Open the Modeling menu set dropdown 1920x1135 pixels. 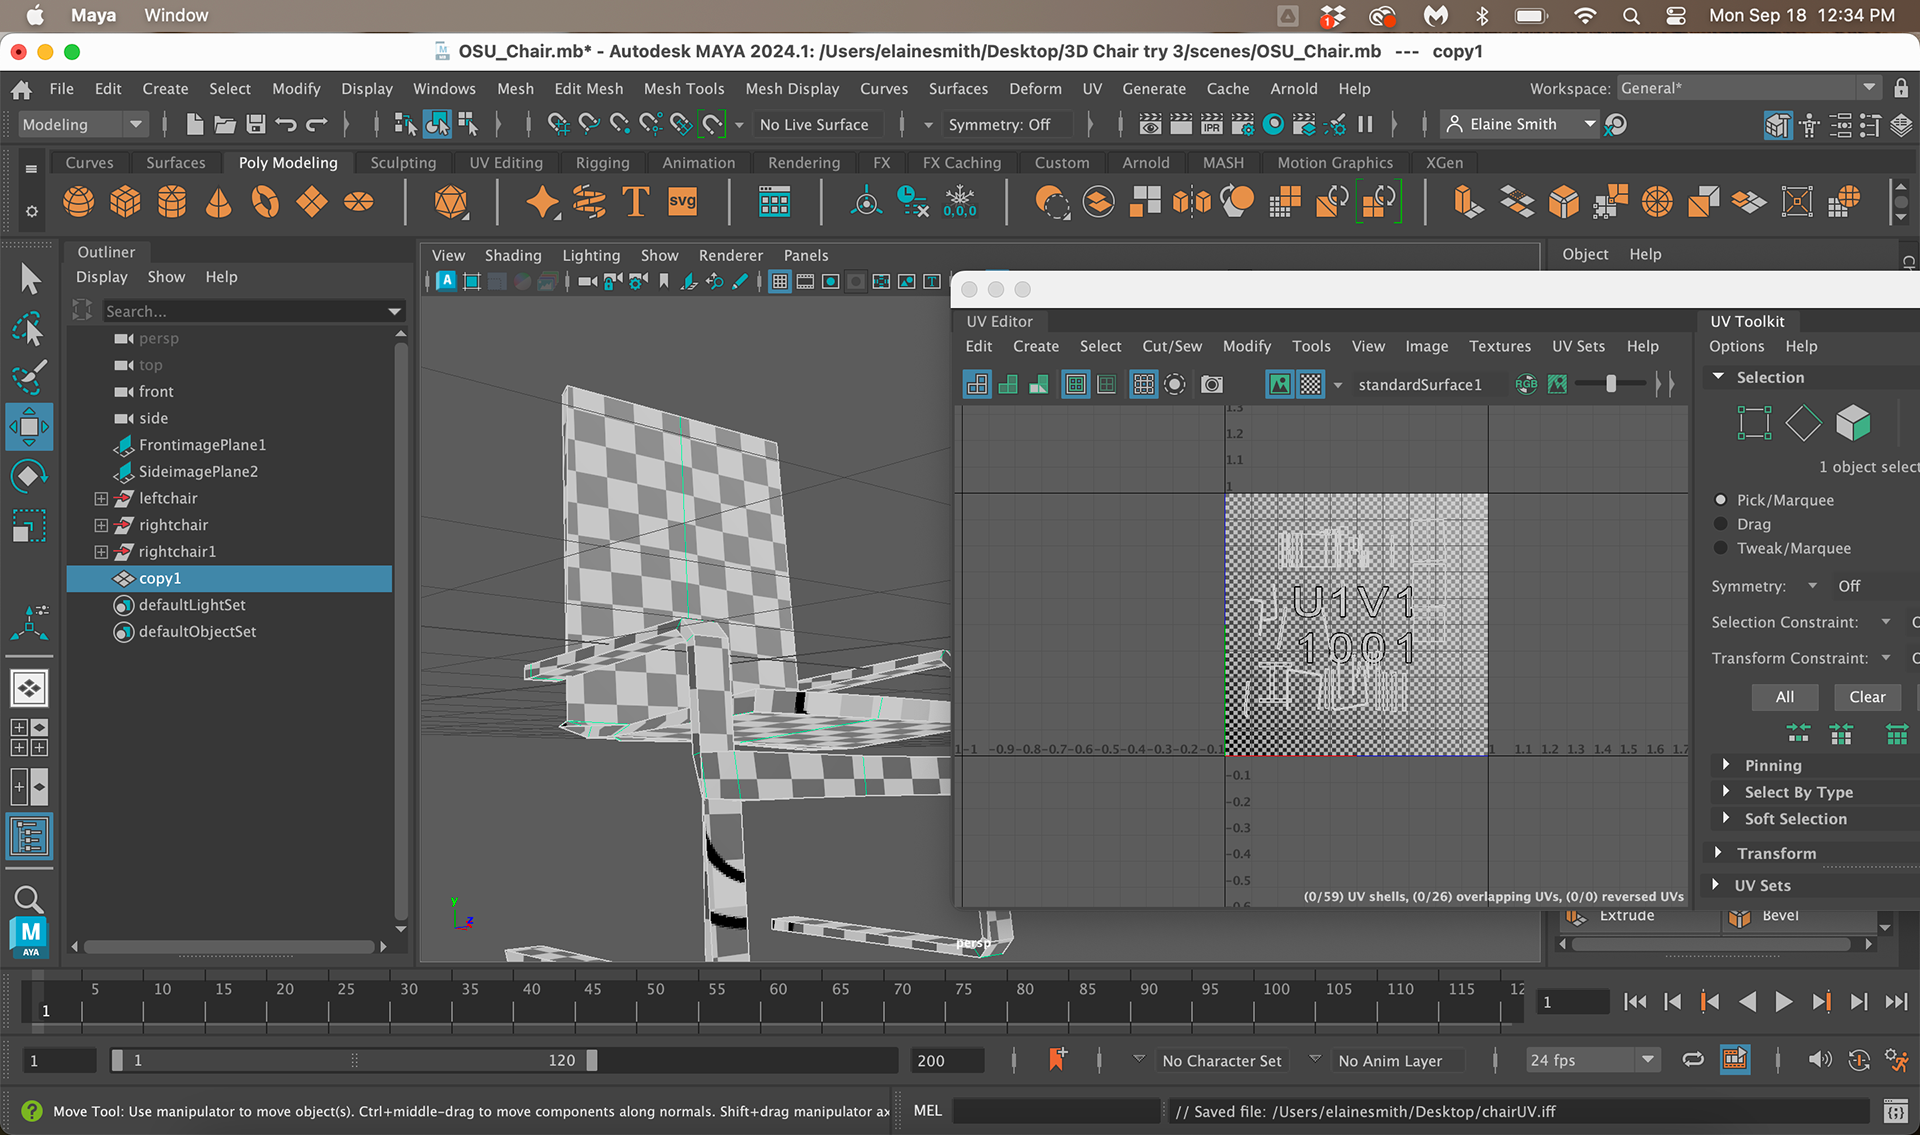pyautogui.click(x=84, y=124)
